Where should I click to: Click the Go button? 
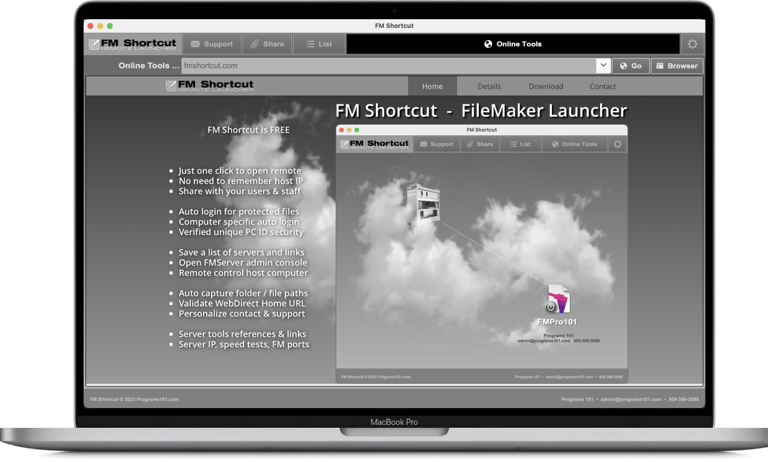coord(631,66)
